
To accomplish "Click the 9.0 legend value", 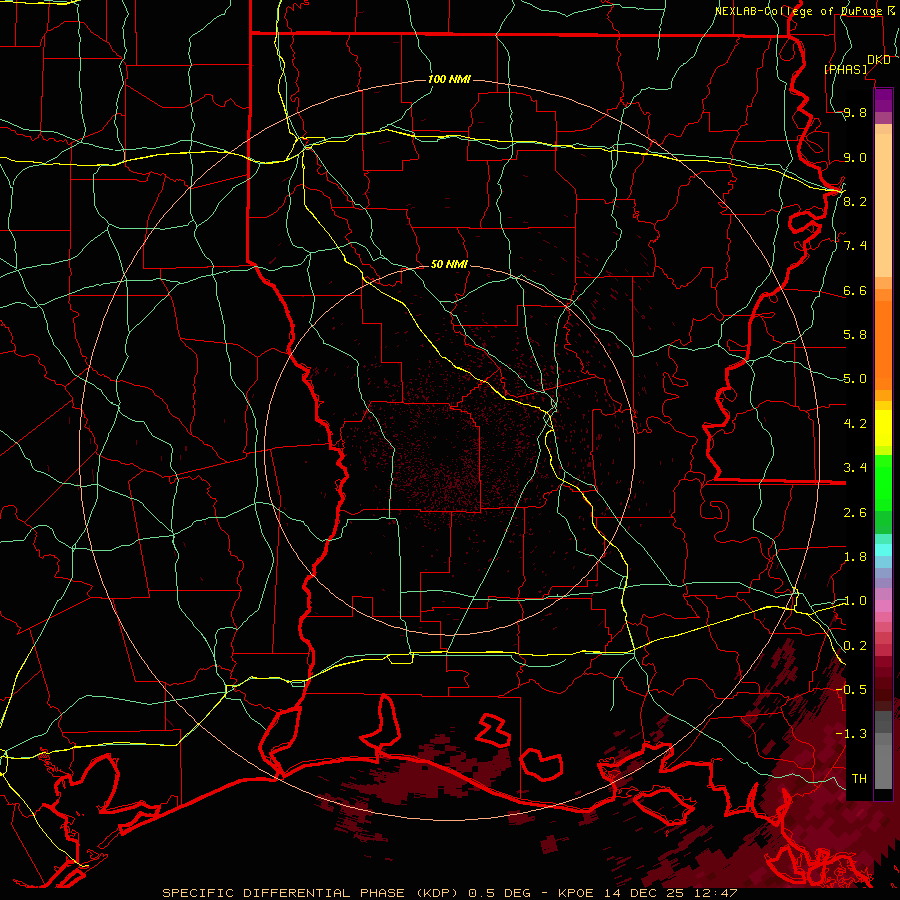I will coord(855,157).
